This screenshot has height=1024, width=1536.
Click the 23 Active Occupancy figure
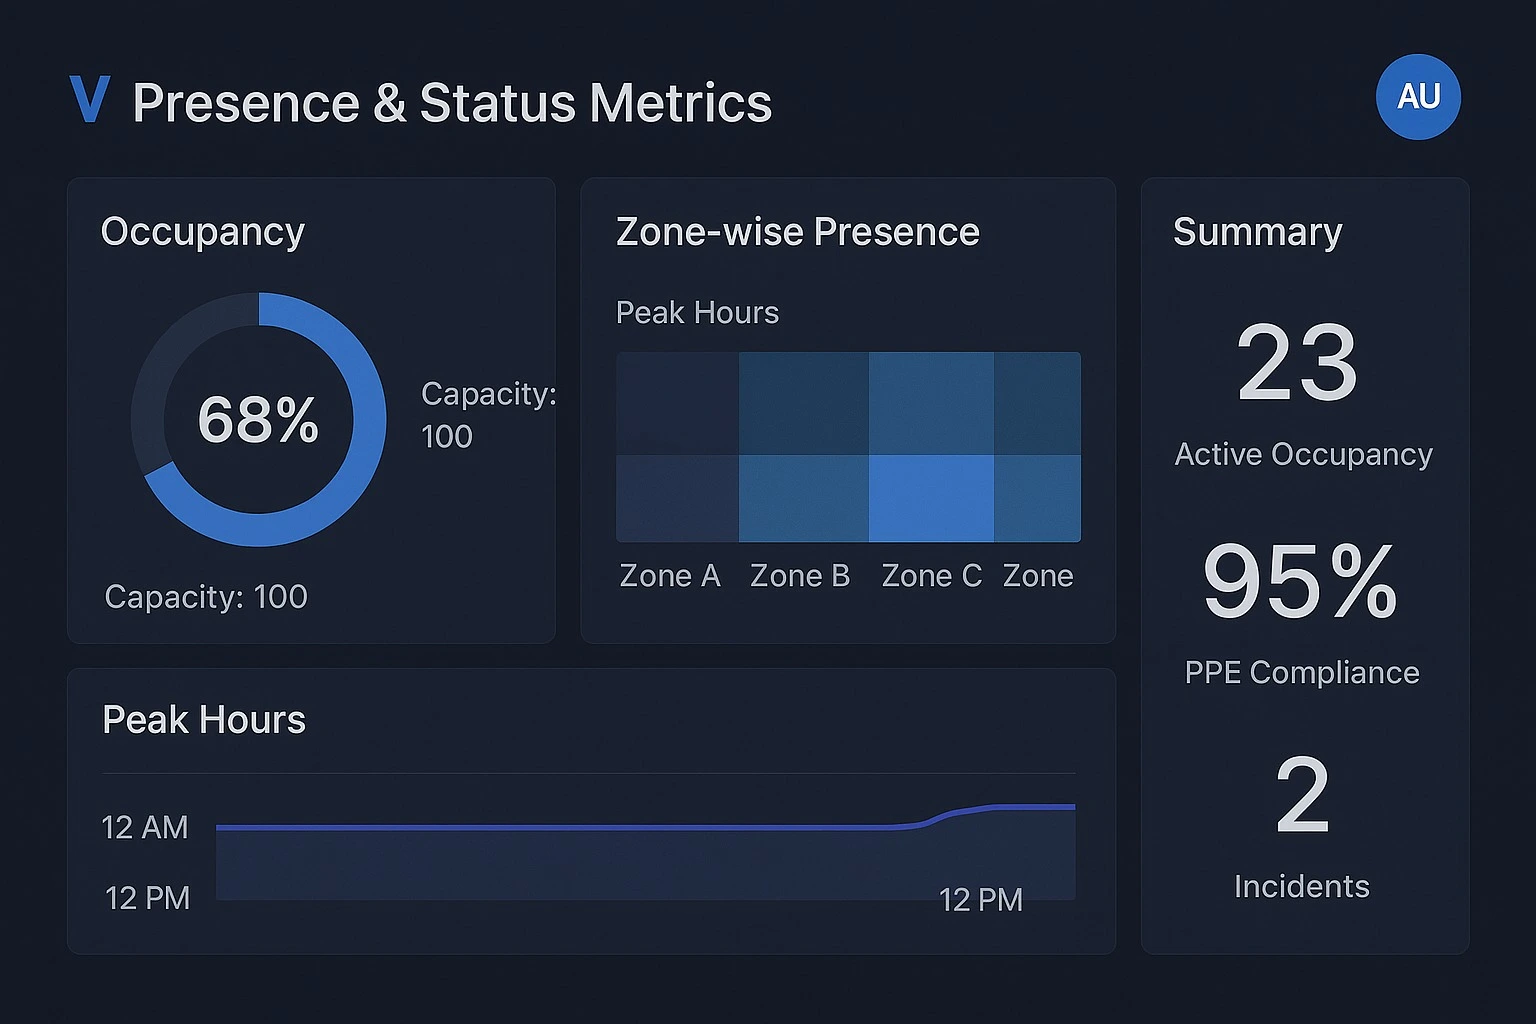coord(1297,363)
